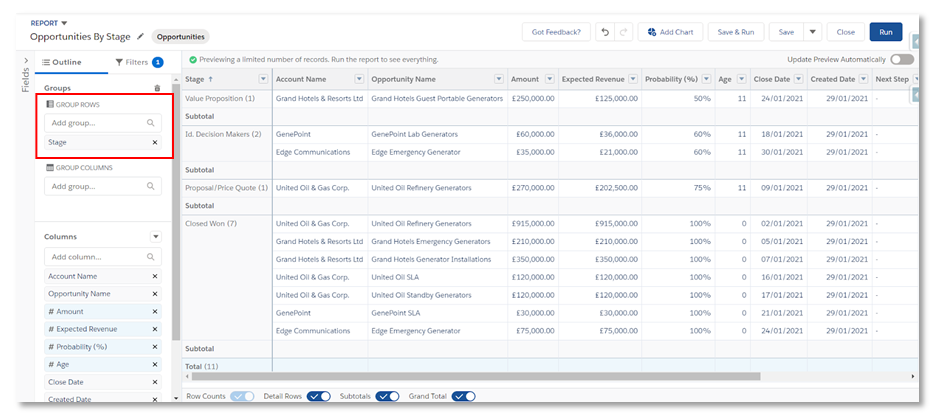The width and height of the screenshot is (940, 420).
Task: Remove Age column with X
Action: point(155,364)
